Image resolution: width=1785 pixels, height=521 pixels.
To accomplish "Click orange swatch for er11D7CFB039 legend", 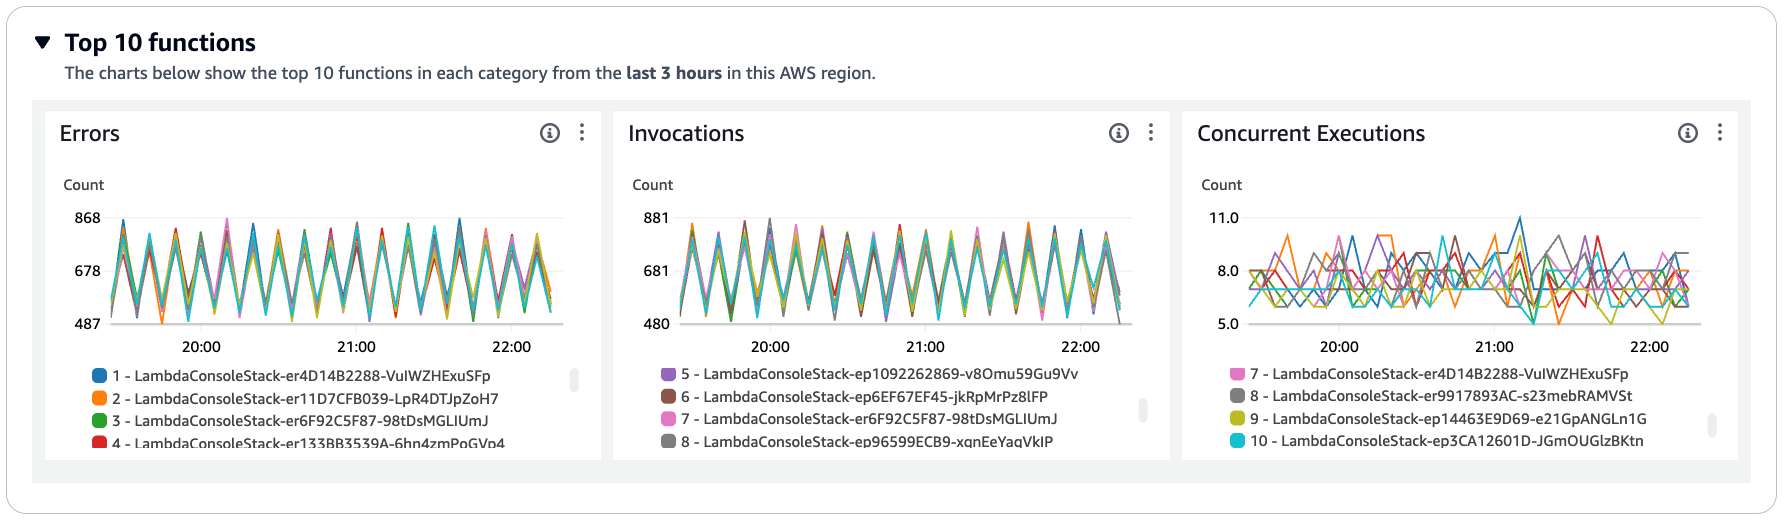I will [x=99, y=399].
